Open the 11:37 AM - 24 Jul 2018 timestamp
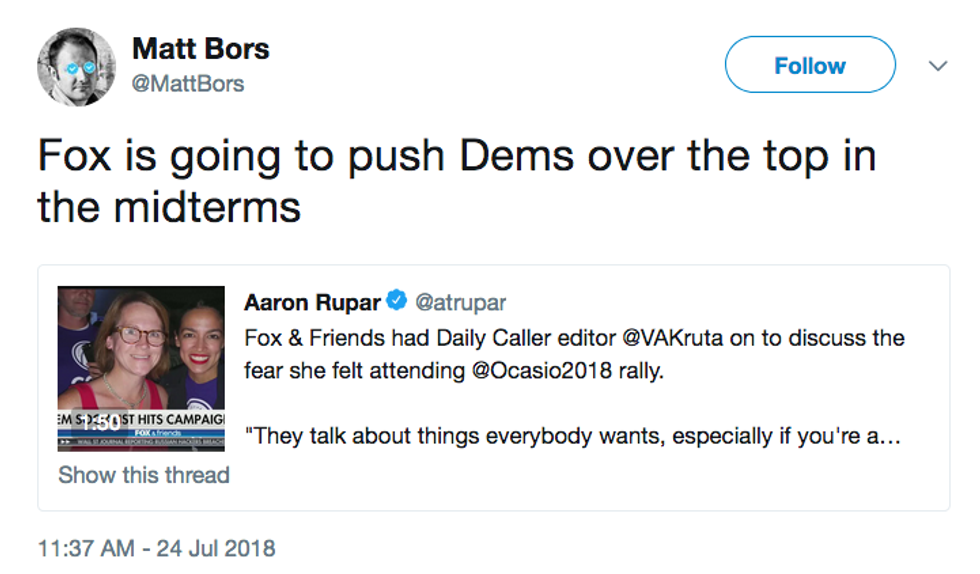The height and width of the screenshot is (574, 980). pyautogui.click(x=156, y=548)
